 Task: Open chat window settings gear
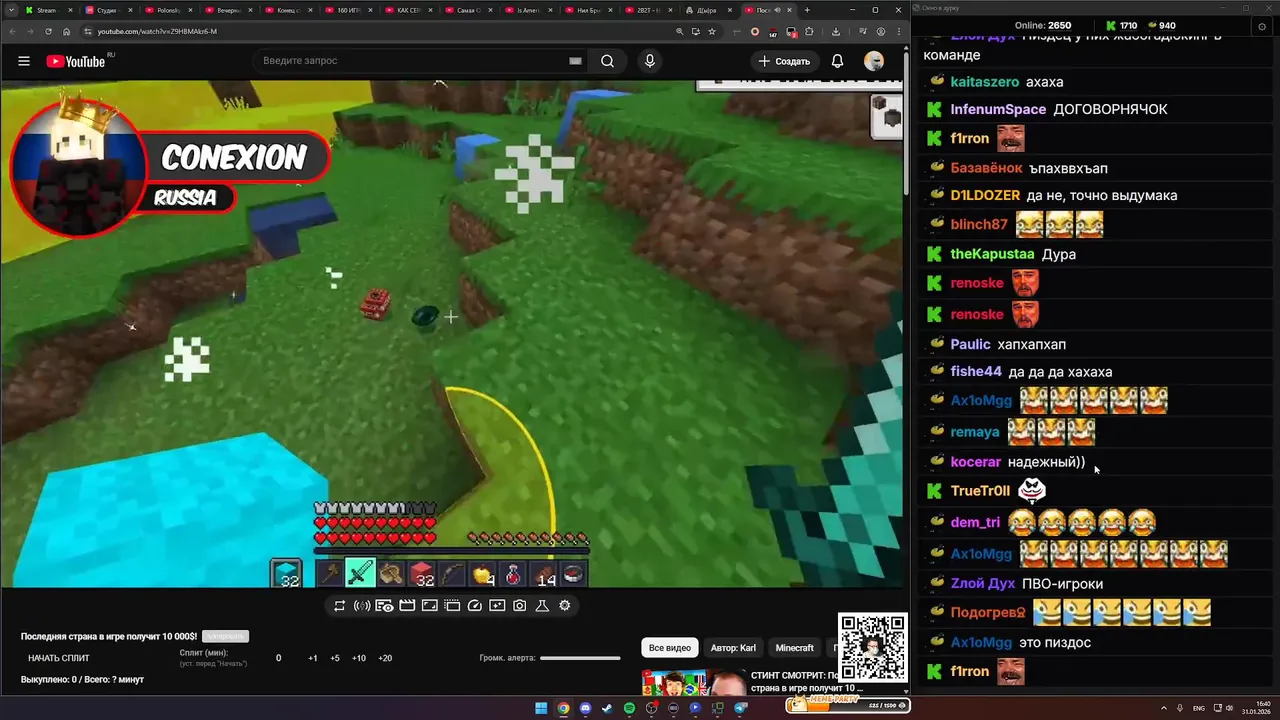coord(1261,25)
